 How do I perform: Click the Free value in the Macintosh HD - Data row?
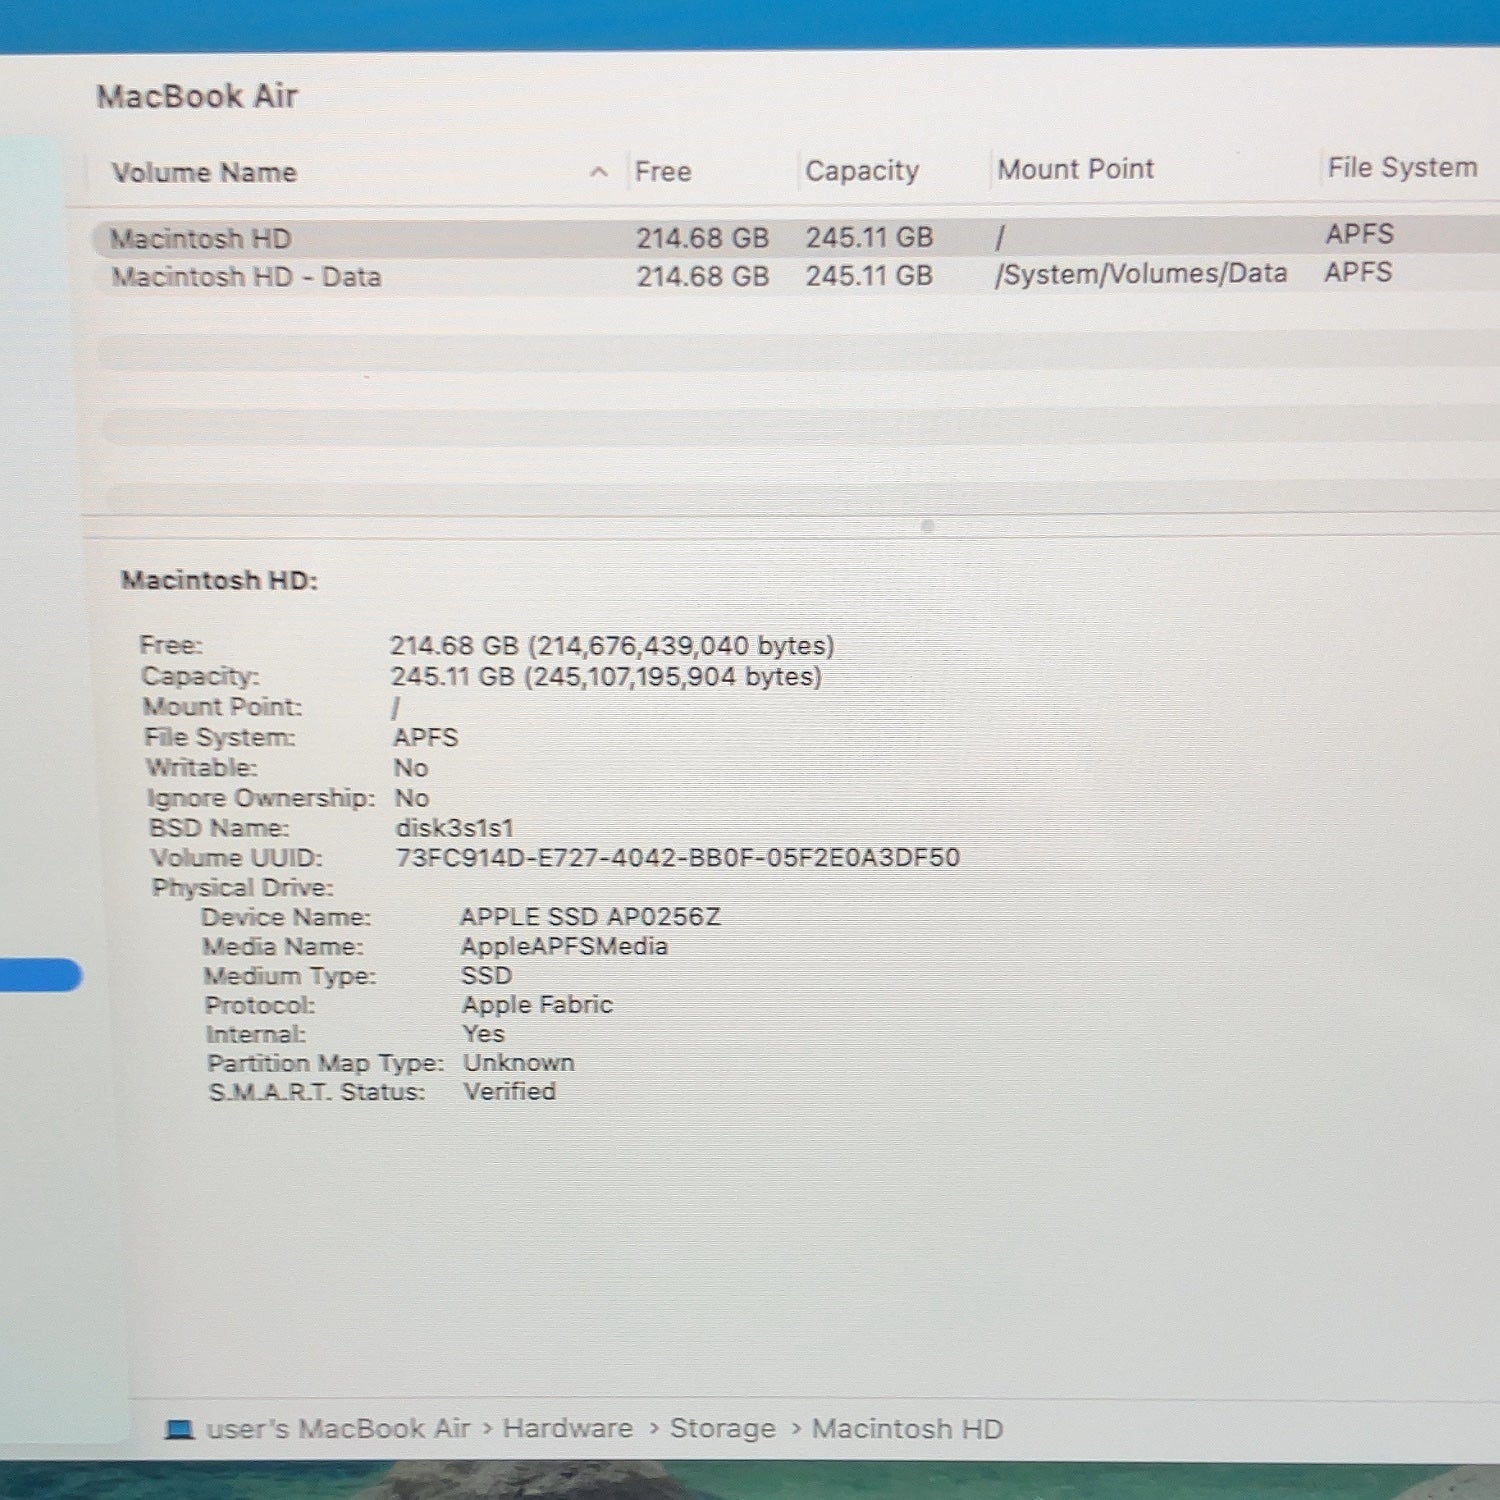click(702, 276)
